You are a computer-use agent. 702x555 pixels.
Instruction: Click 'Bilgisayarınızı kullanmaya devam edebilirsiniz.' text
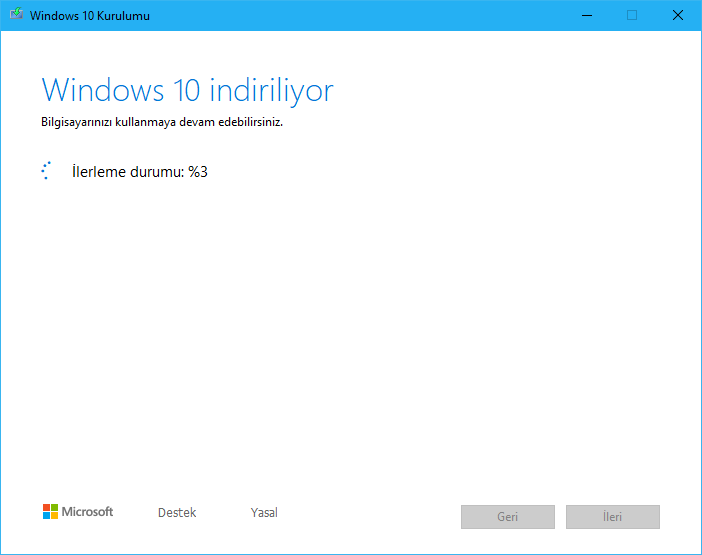pos(162,122)
